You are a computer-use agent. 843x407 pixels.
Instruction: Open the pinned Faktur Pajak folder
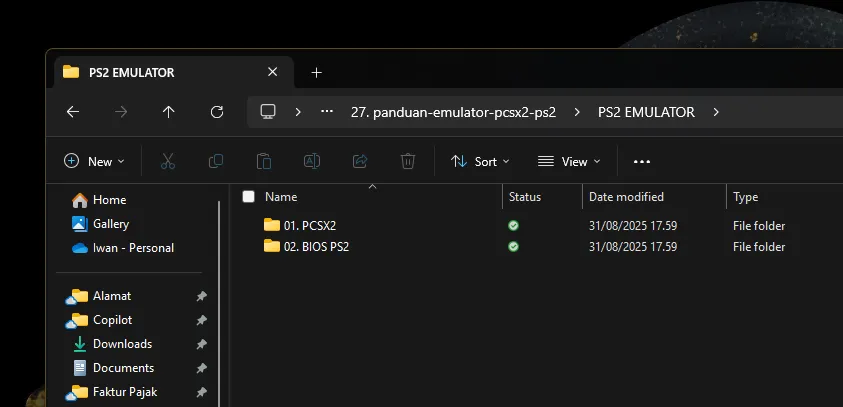pyautogui.click(x=111, y=392)
